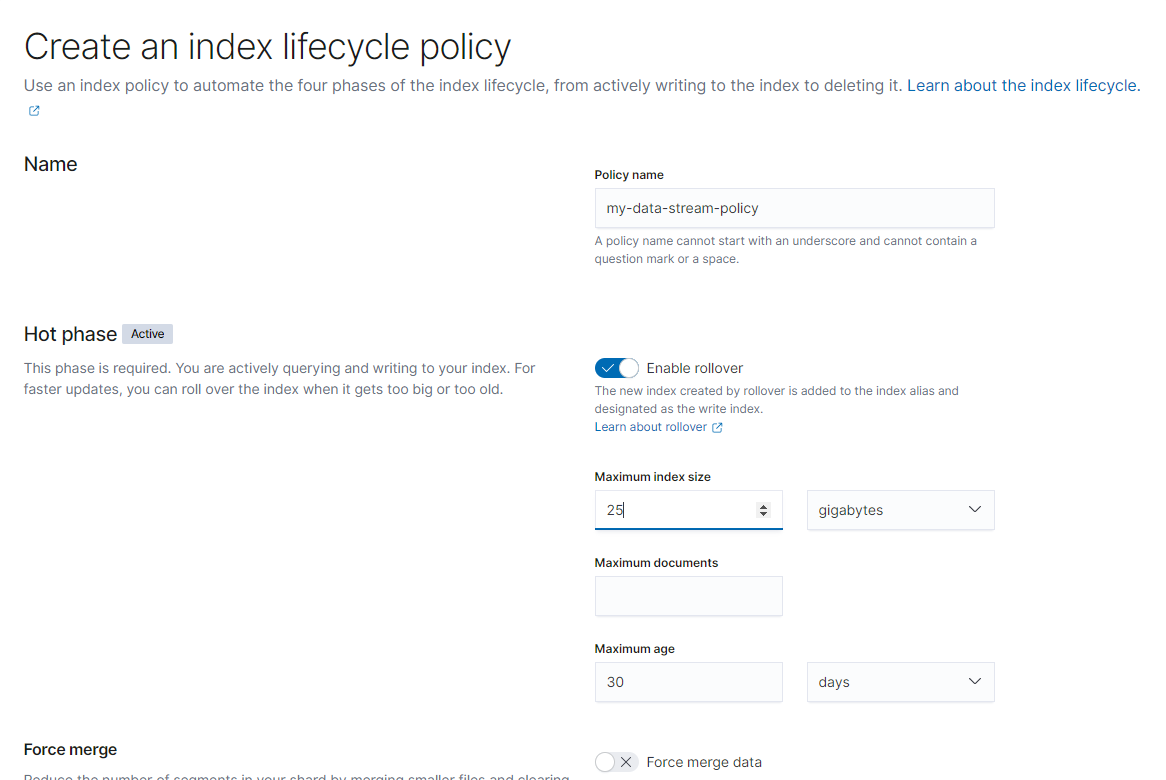This screenshot has height=780, width=1166.
Task: Click the Active badge next to Hot phase
Action: 148,334
